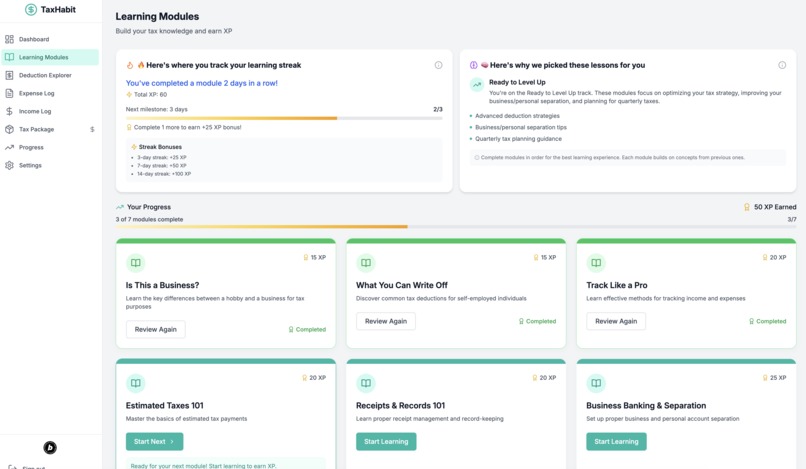The height and width of the screenshot is (469, 806).
Task: Click the round black badge at sidebar bottom
Action: pos(50,447)
